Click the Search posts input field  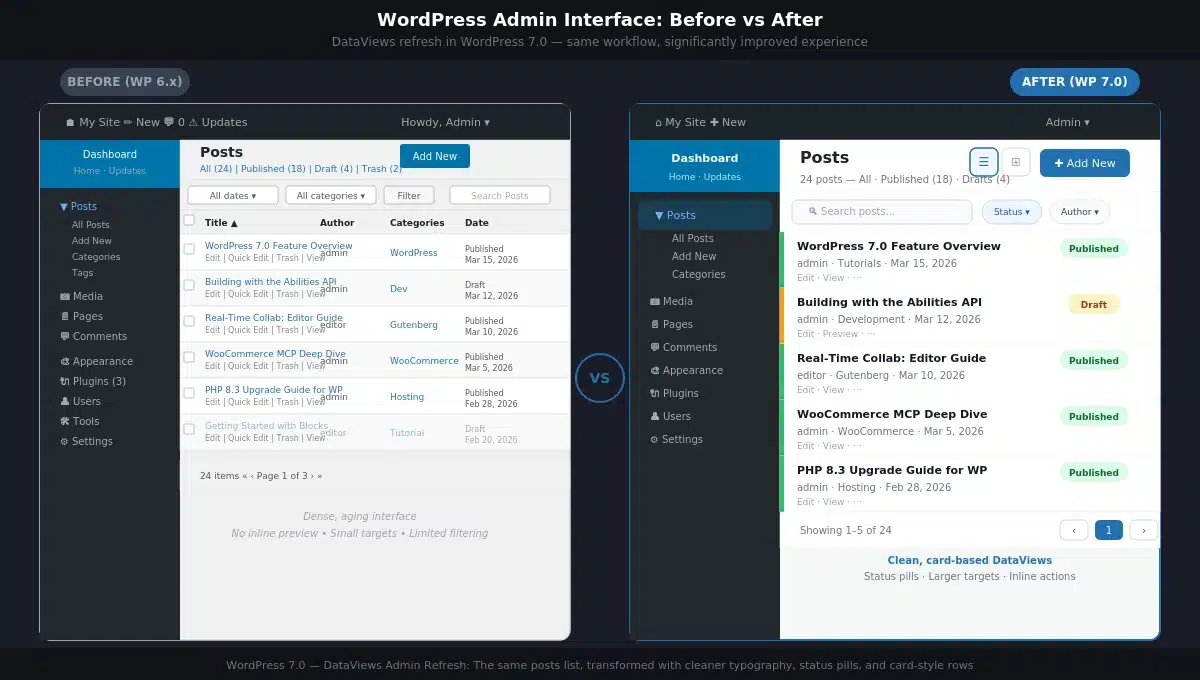[881, 211]
